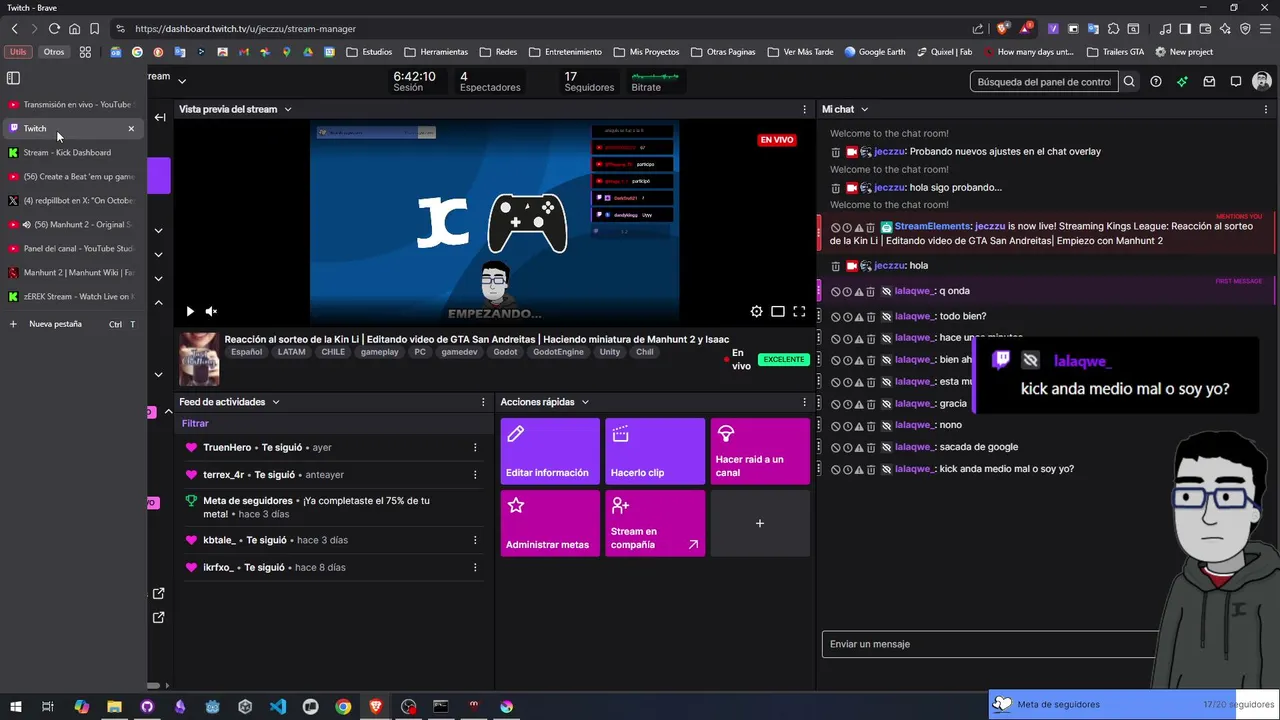The height and width of the screenshot is (720, 1280).
Task: Open the help question mark icon
Action: coord(1156,82)
